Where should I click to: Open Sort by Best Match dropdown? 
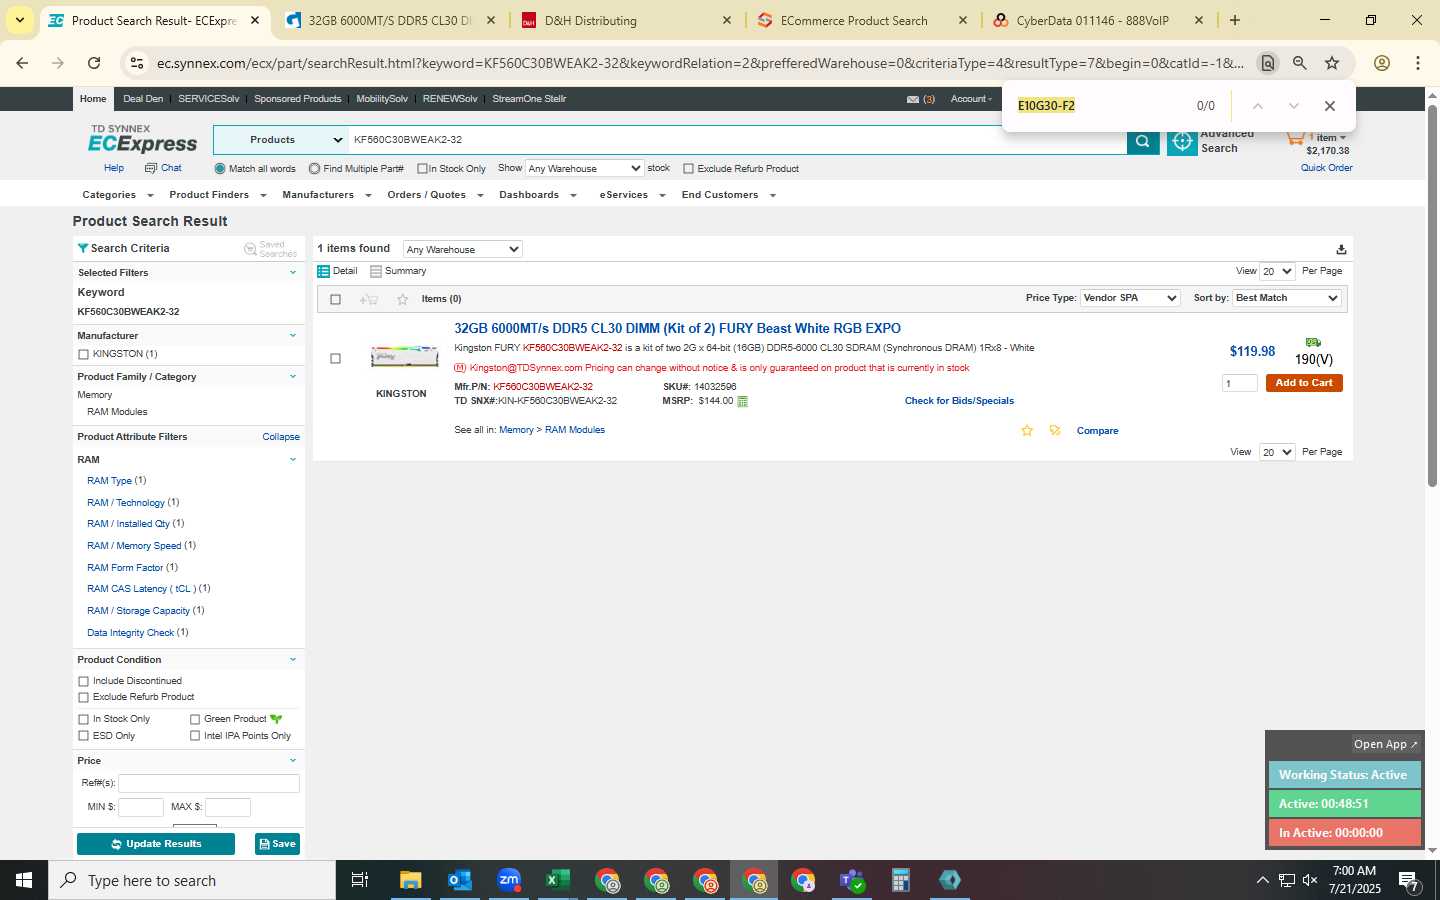point(1287,298)
